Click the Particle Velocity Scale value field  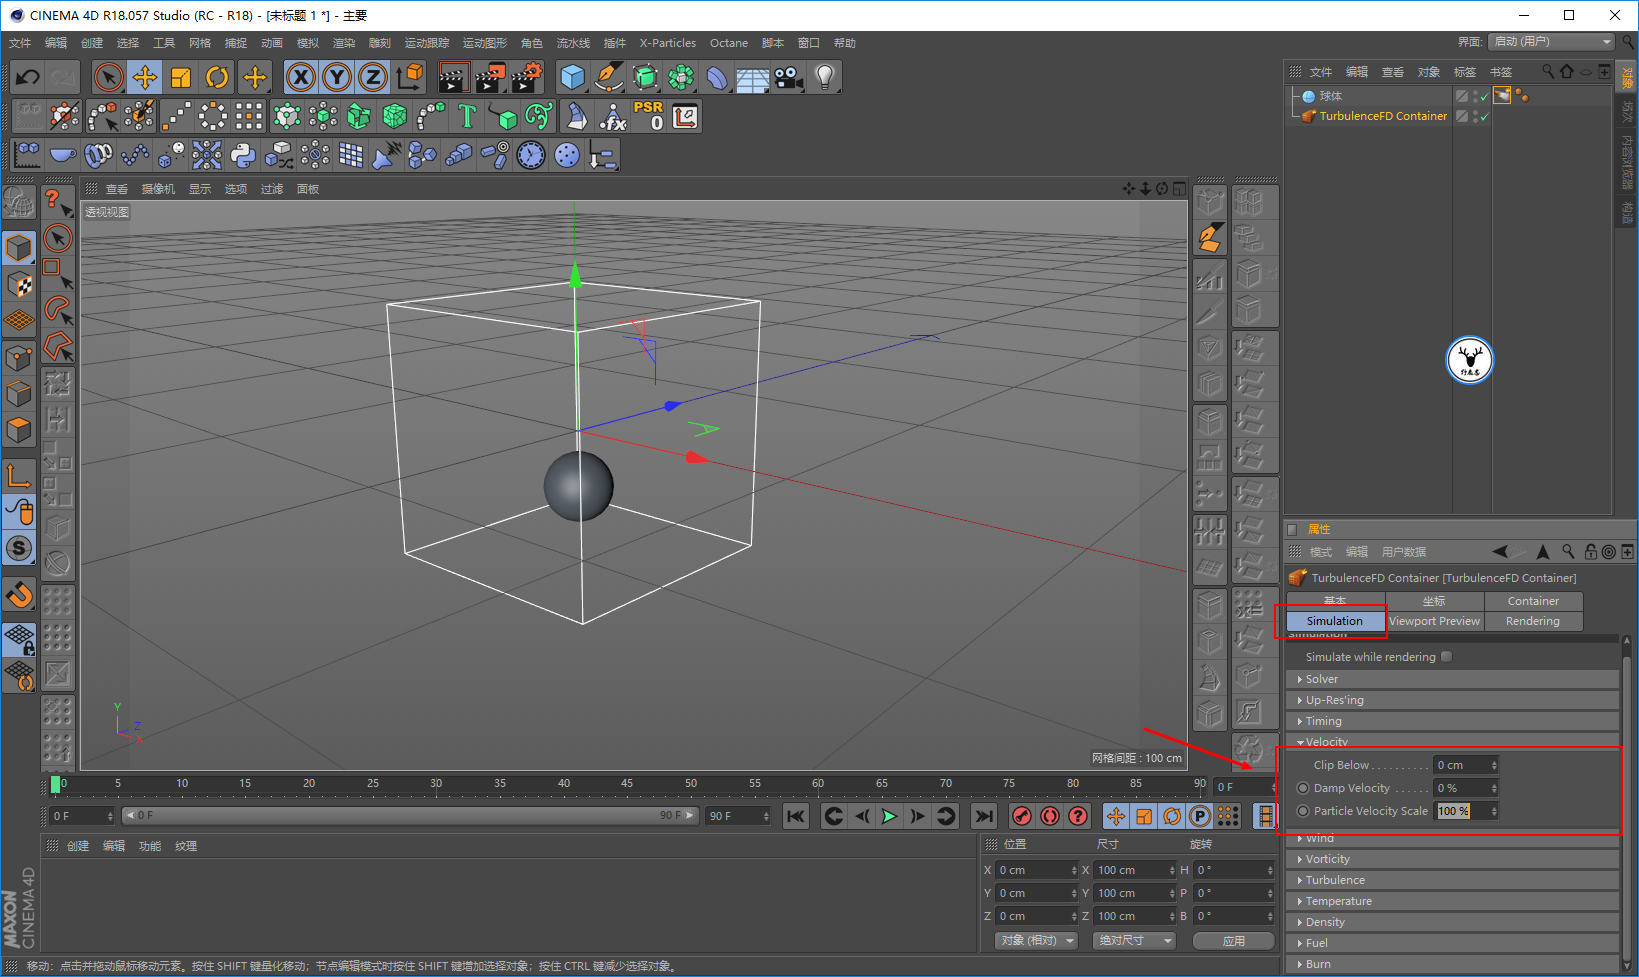1466,811
